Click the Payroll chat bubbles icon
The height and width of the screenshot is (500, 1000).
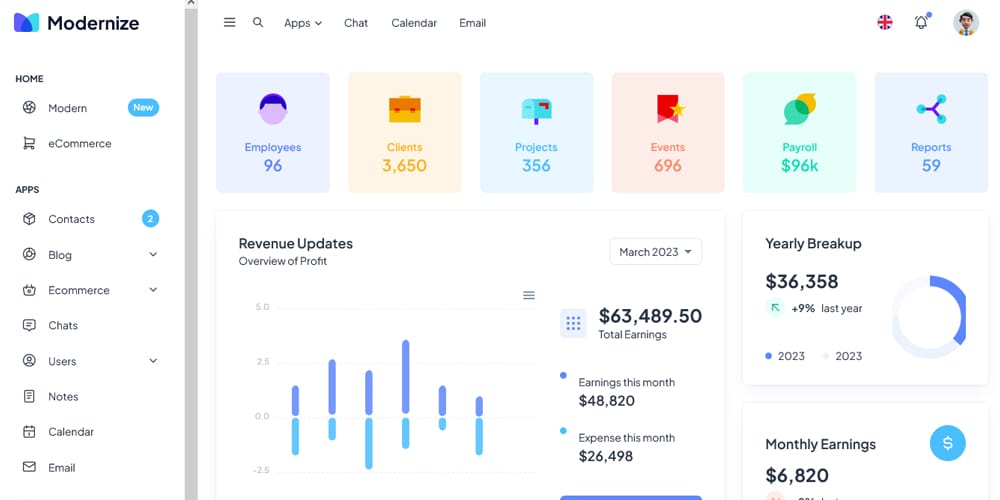pos(800,109)
